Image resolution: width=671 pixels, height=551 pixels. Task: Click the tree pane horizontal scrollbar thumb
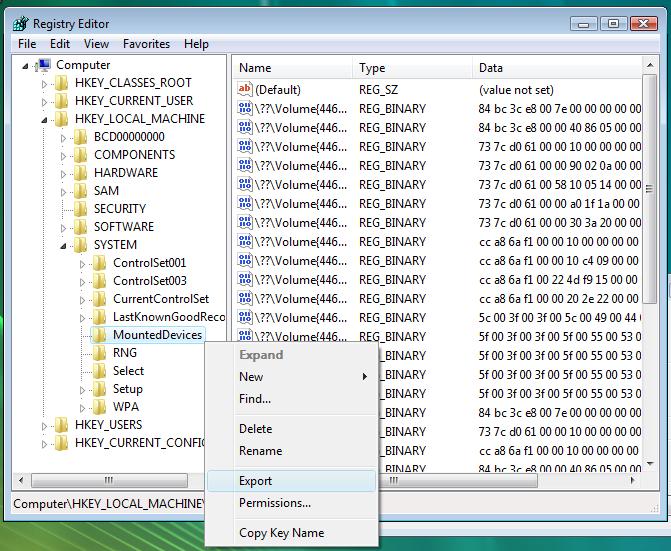point(109,480)
